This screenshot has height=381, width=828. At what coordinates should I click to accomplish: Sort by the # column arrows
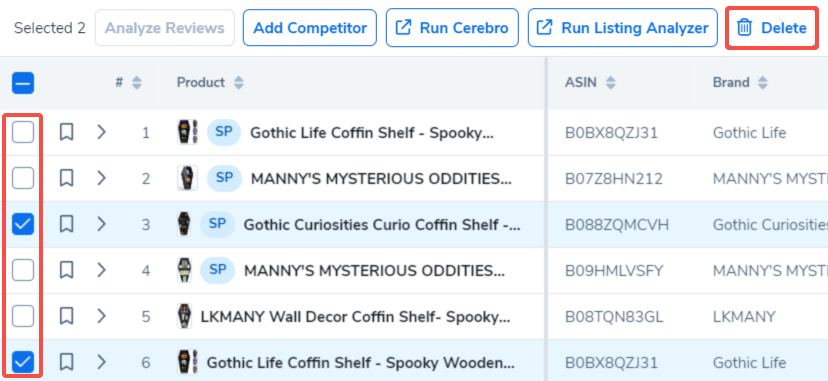click(x=137, y=83)
